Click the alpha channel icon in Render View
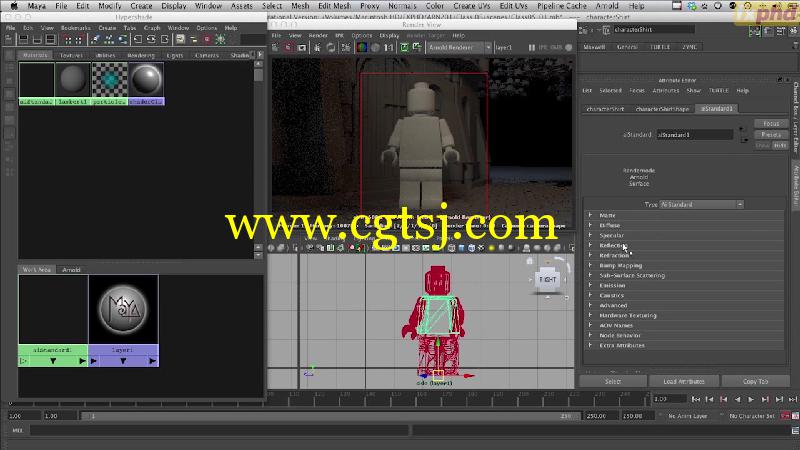Screen dimensions: 800x450 (376, 47)
